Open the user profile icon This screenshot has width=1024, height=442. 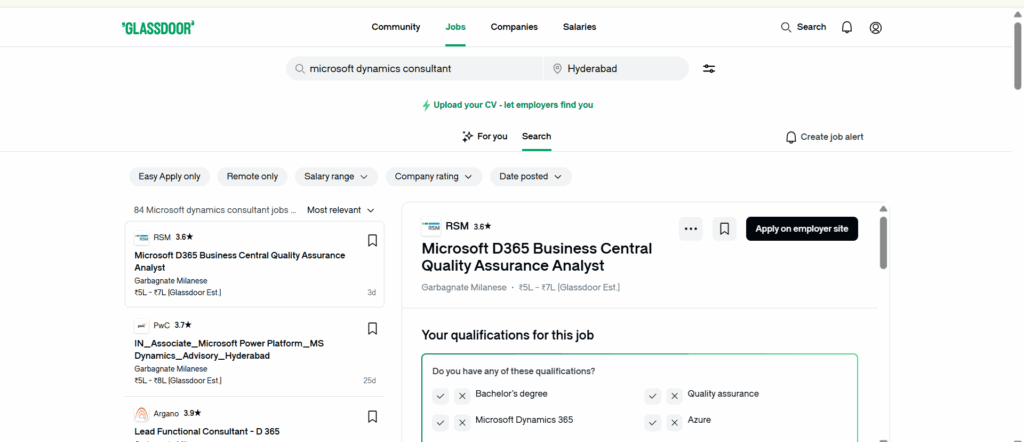pos(876,28)
